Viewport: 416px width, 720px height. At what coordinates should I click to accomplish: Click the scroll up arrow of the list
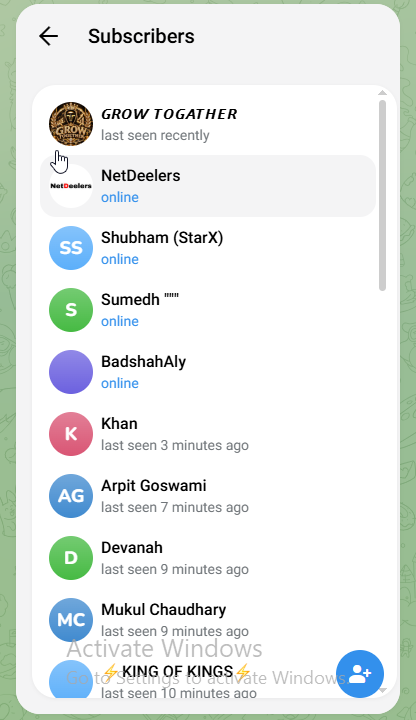[382, 93]
